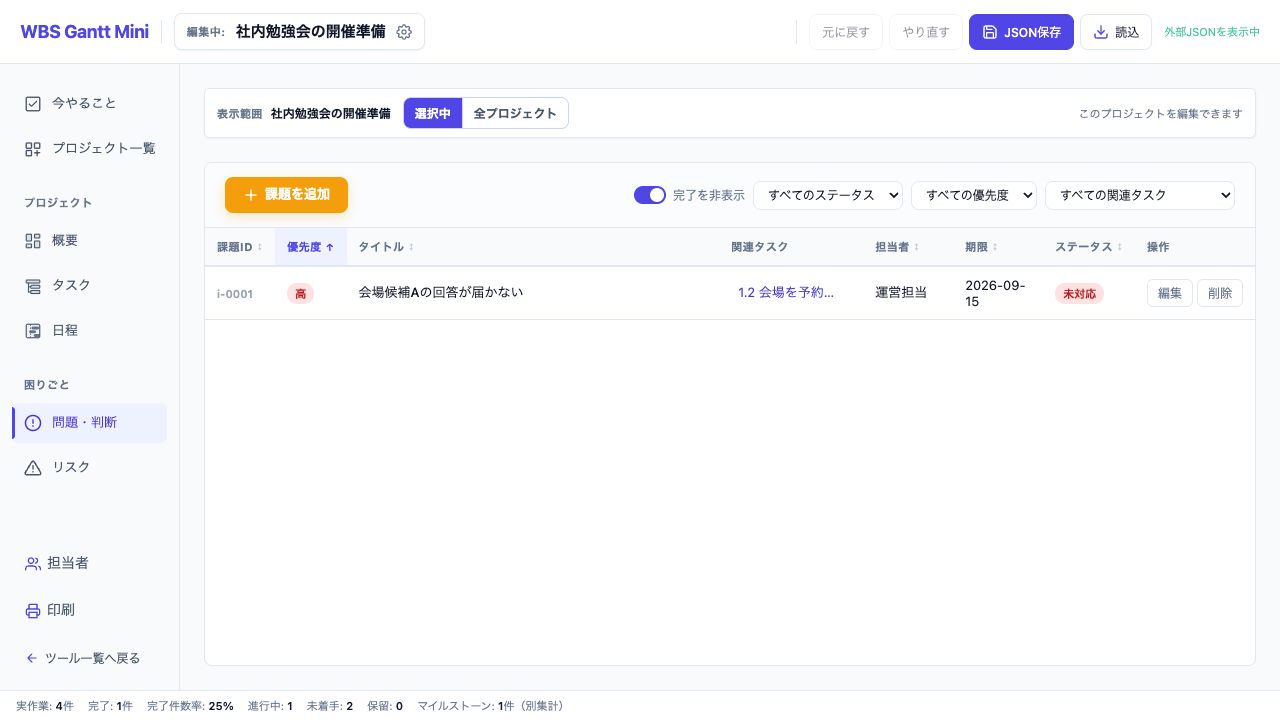This screenshot has width=1280, height=720.
Task: Click the プロジェクト一覧 grid icon
Action: coord(33,148)
